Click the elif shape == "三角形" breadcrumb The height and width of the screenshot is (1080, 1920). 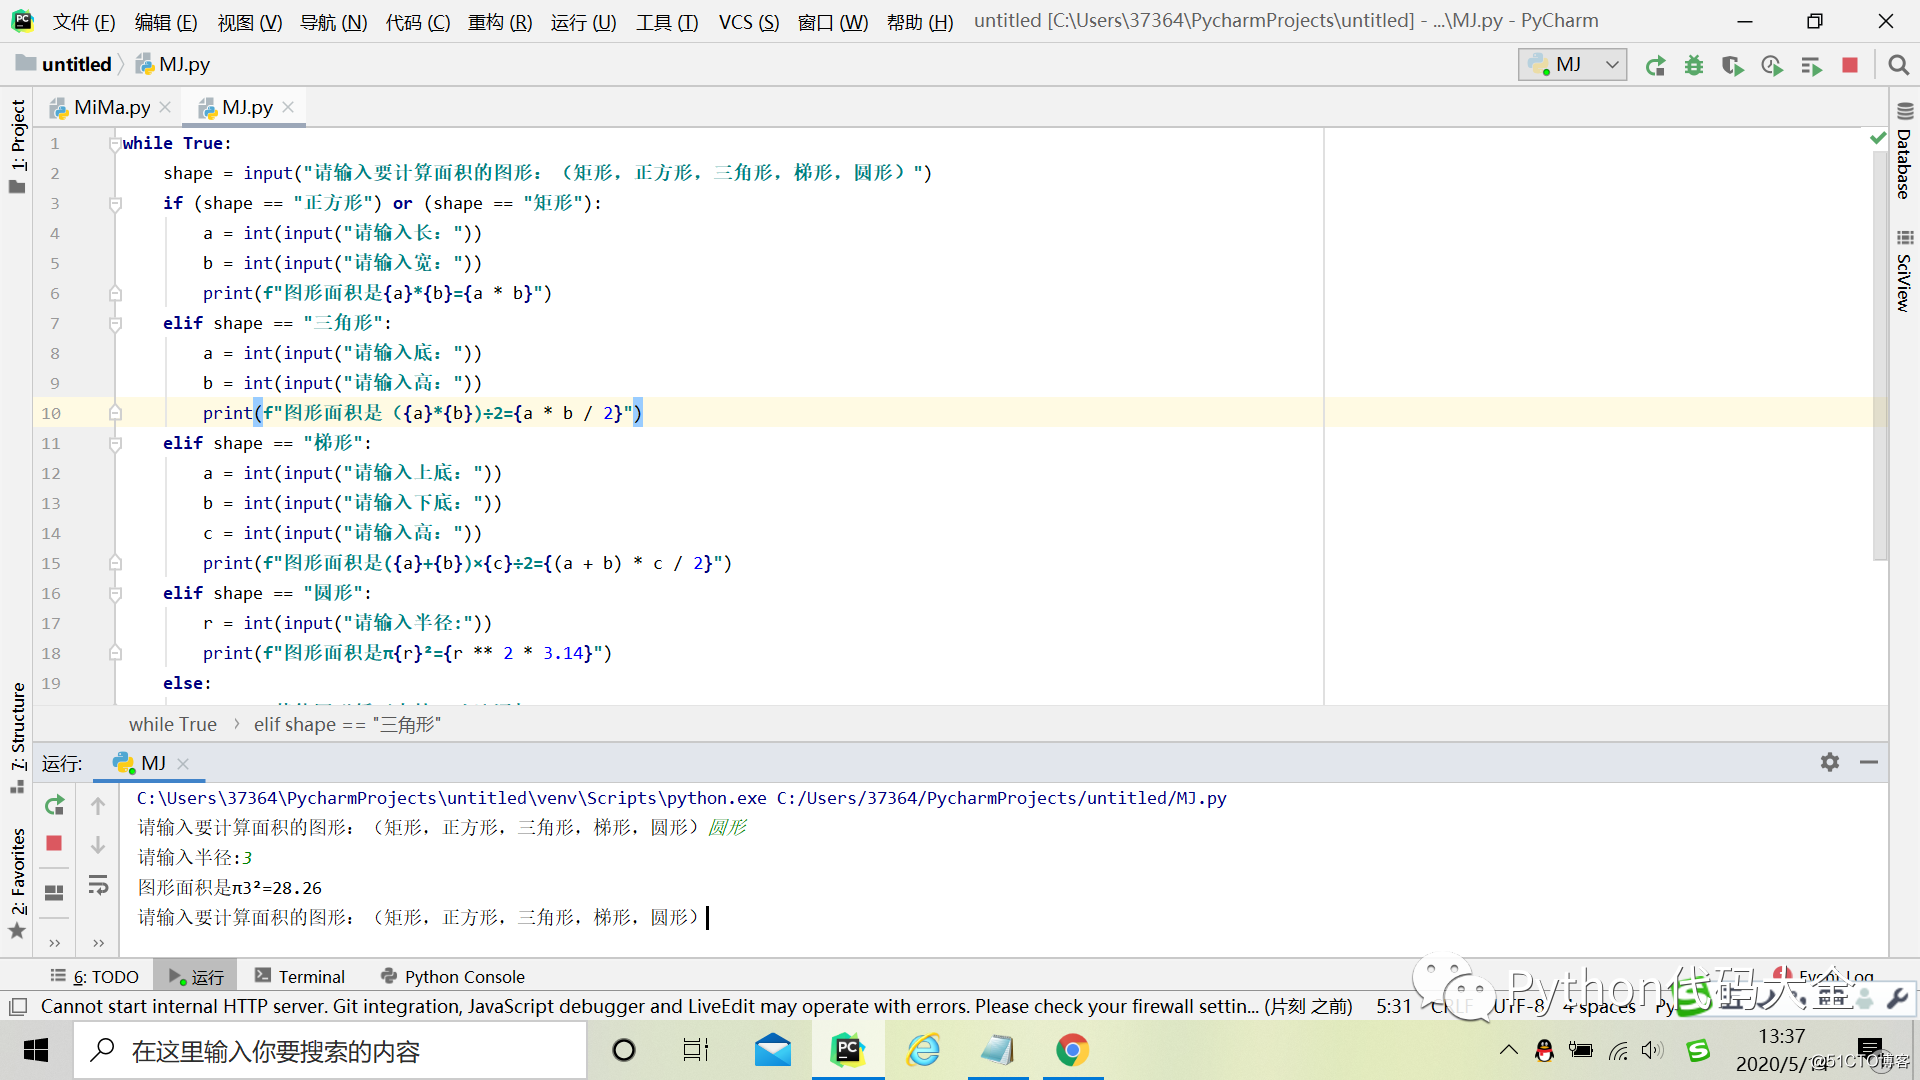click(347, 724)
